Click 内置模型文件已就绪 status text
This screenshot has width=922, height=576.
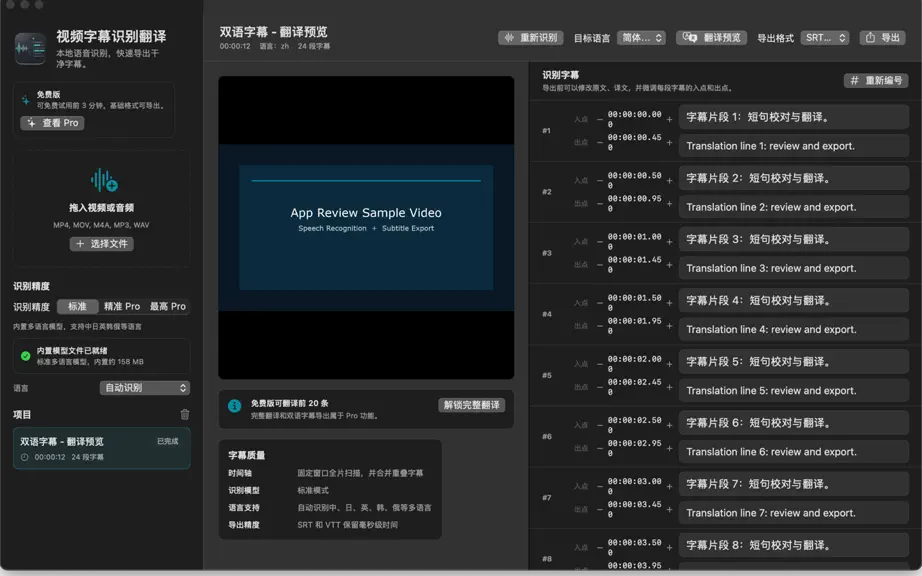[72, 350]
